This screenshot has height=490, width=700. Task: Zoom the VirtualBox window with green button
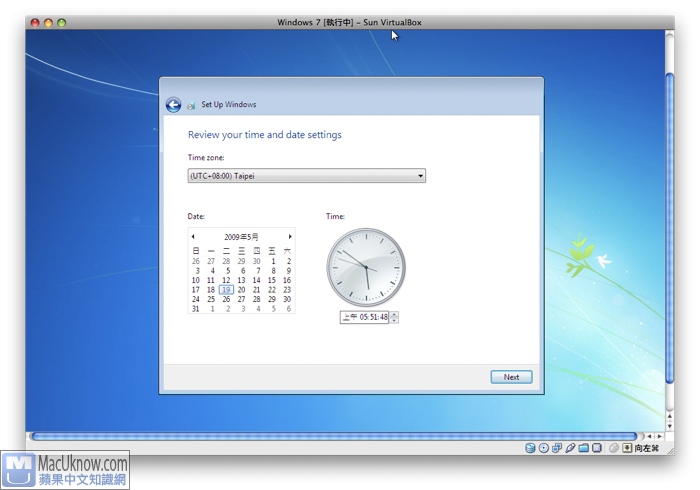tap(62, 22)
